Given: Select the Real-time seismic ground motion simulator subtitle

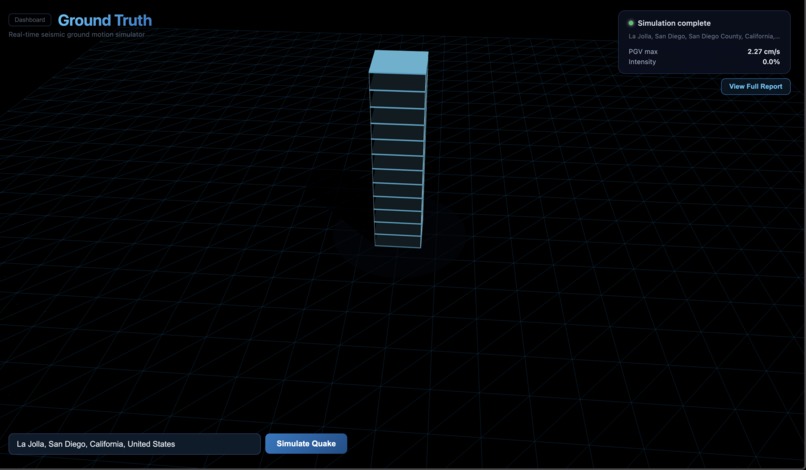Looking at the screenshot, I should point(77,34).
